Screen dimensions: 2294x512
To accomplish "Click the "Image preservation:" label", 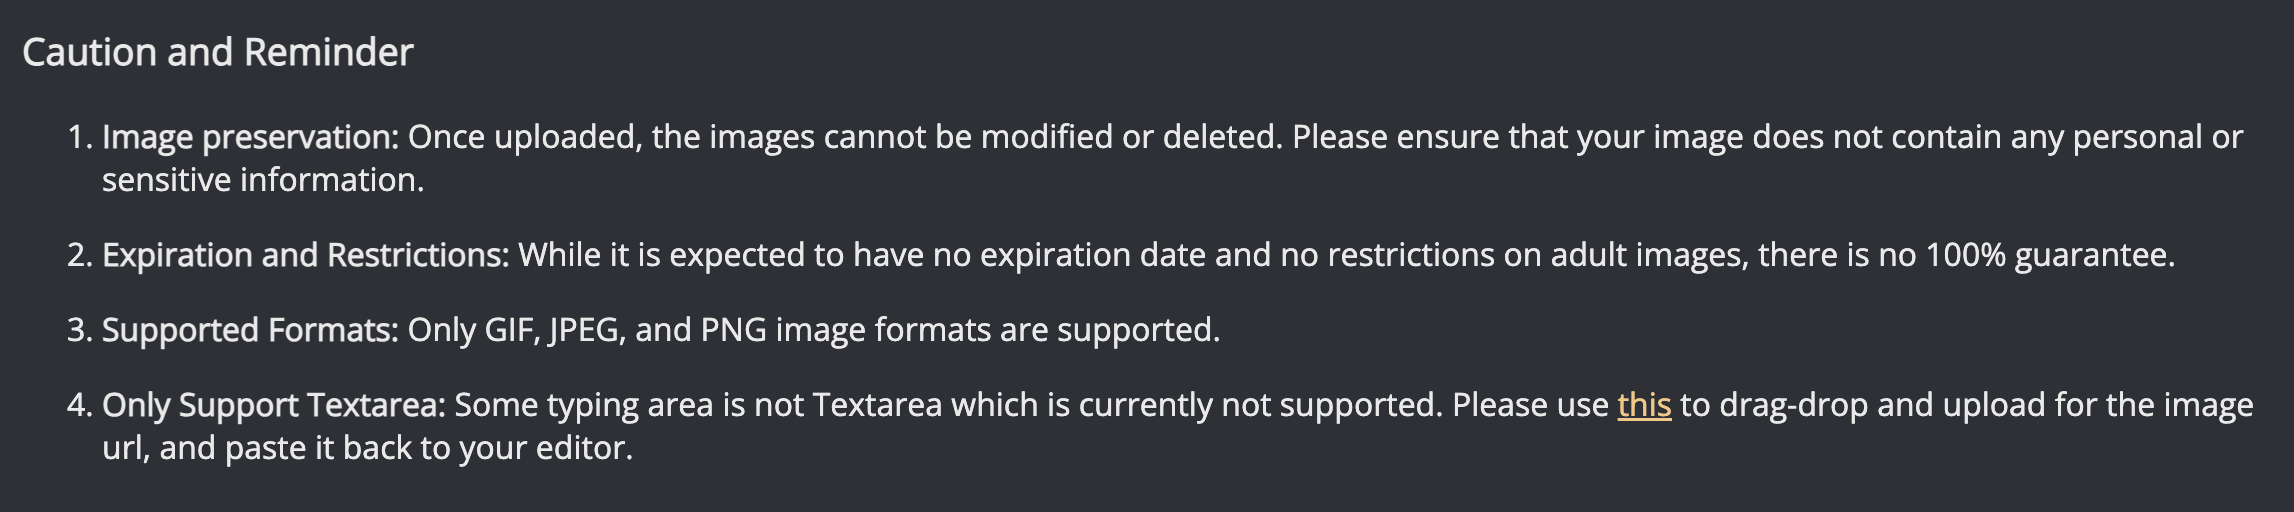I will click(x=250, y=137).
